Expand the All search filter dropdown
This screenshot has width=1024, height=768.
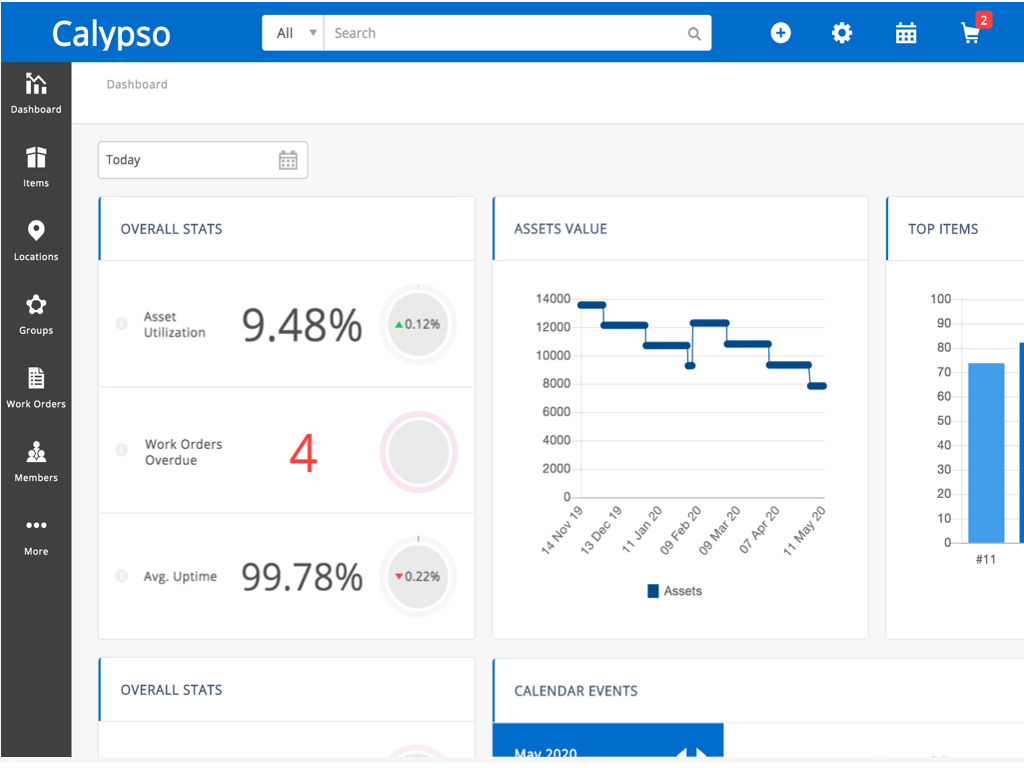[292, 32]
